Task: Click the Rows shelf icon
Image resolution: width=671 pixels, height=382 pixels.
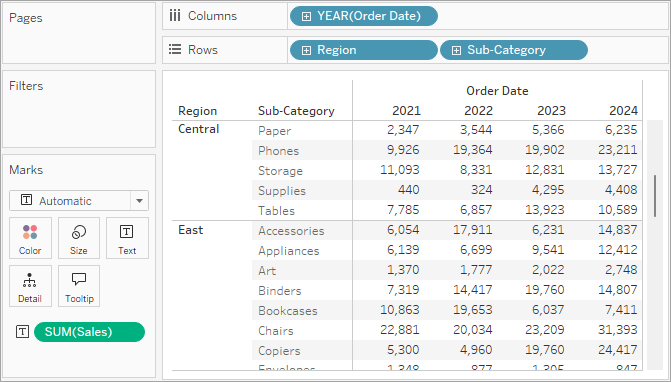Action: pyautogui.click(x=175, y=50)
